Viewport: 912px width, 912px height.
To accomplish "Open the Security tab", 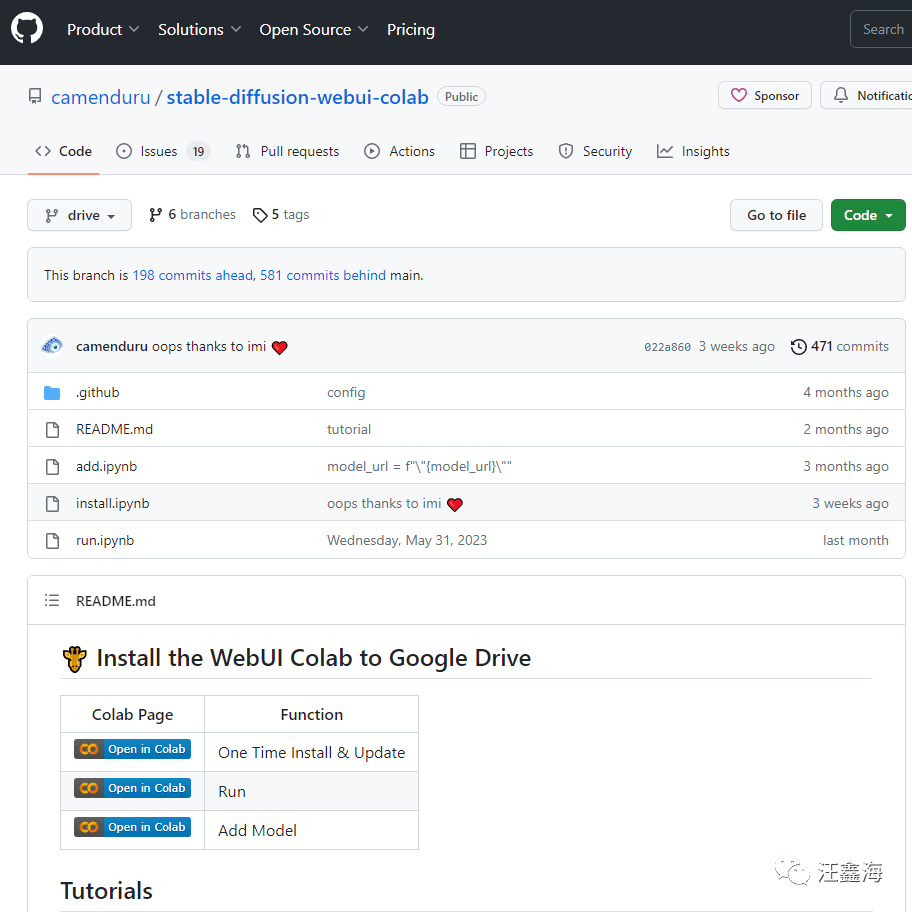I will point(595,151).
